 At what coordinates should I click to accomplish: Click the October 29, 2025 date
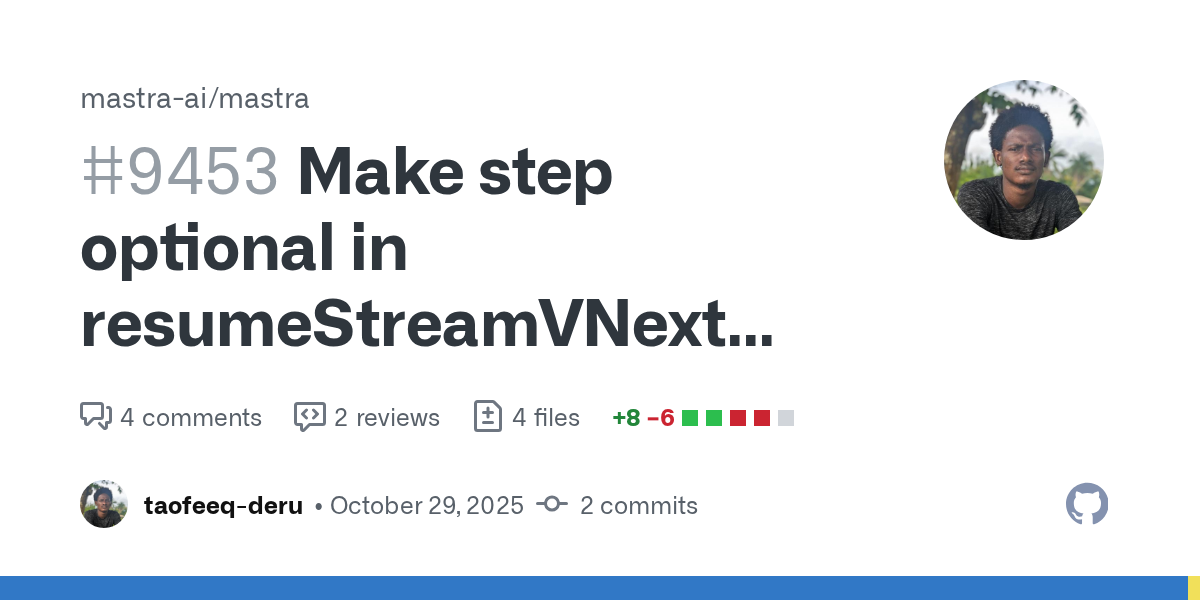pos(426,505)
